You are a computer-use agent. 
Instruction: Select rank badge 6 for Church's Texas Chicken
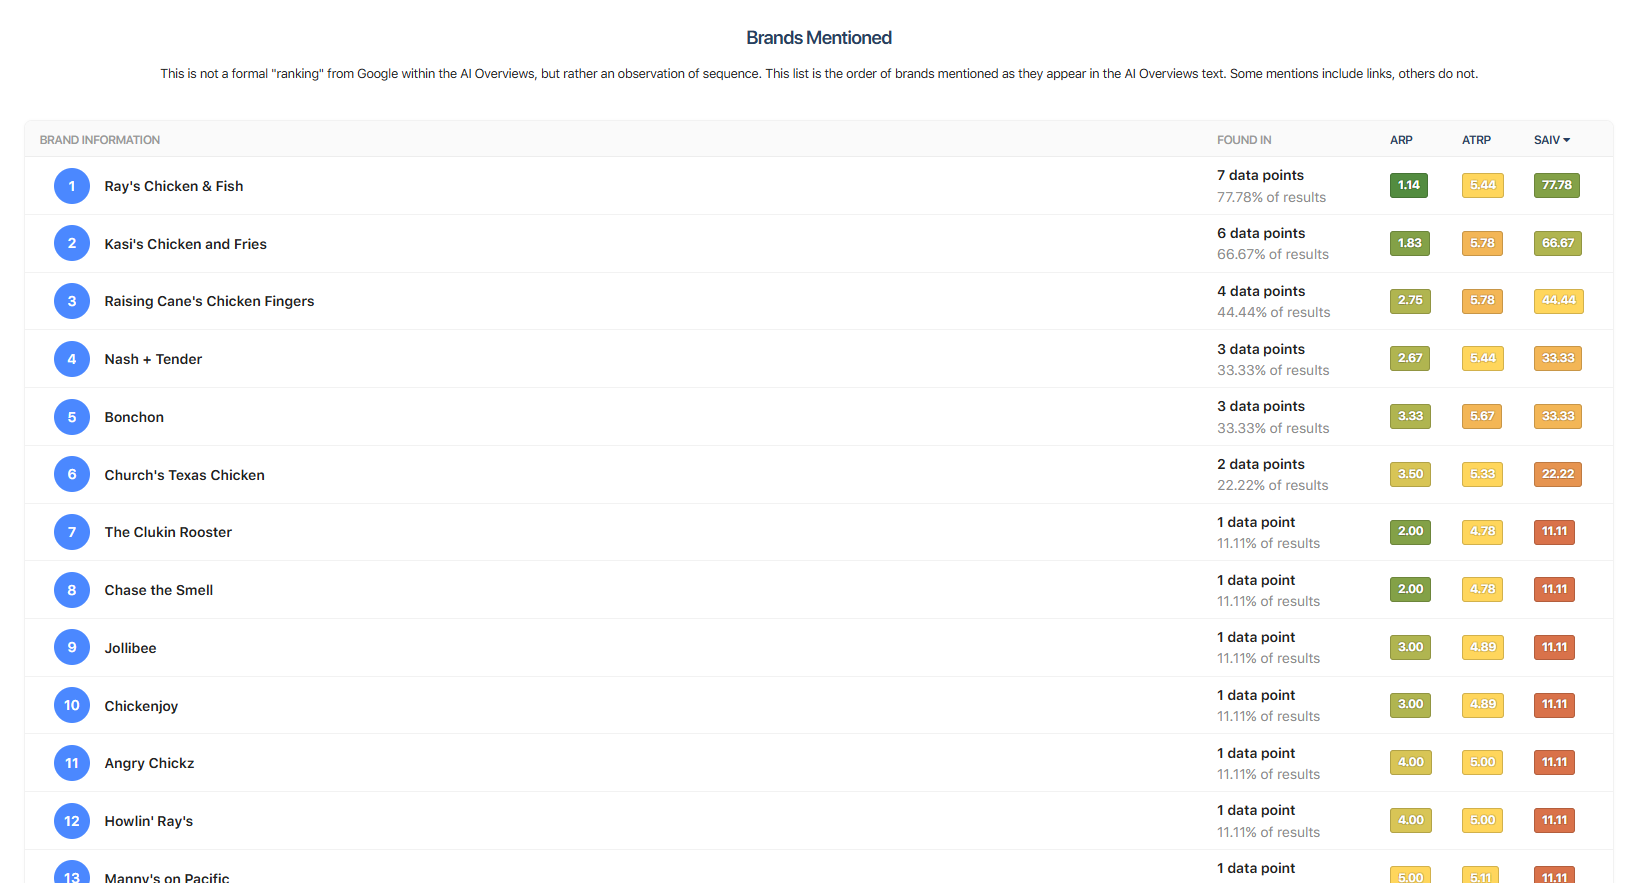pyautogui.click(x=72, y=475)
